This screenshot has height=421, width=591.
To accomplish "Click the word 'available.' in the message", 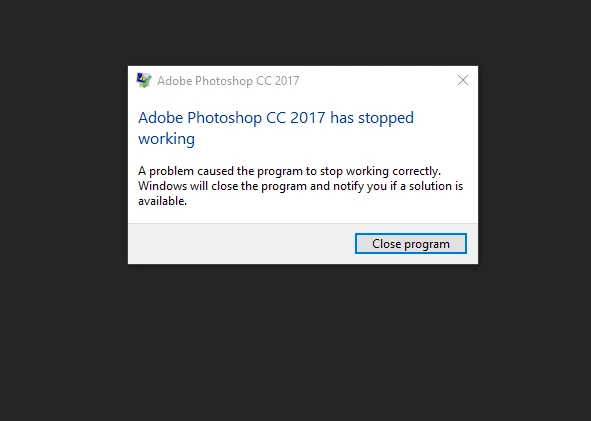I will (162, 201).
